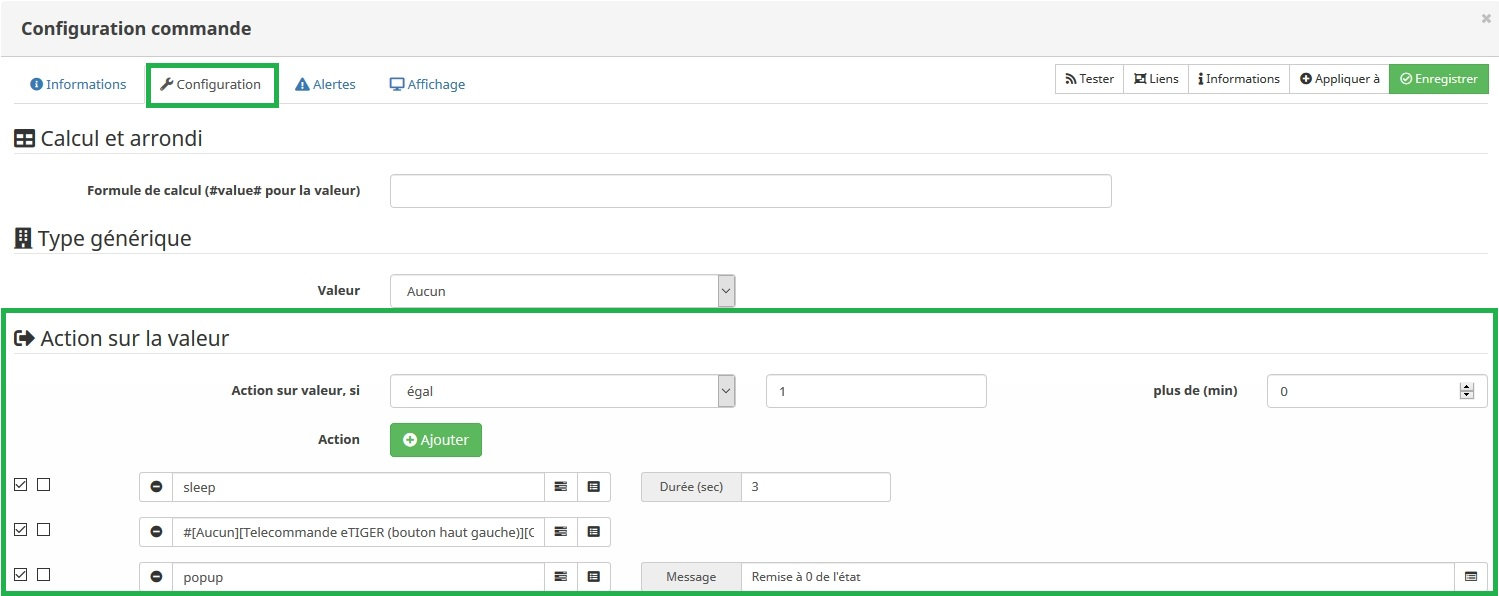The image size is (1499, 596).
Task: Remove the popup action row
Action: (x=156, y=577)
